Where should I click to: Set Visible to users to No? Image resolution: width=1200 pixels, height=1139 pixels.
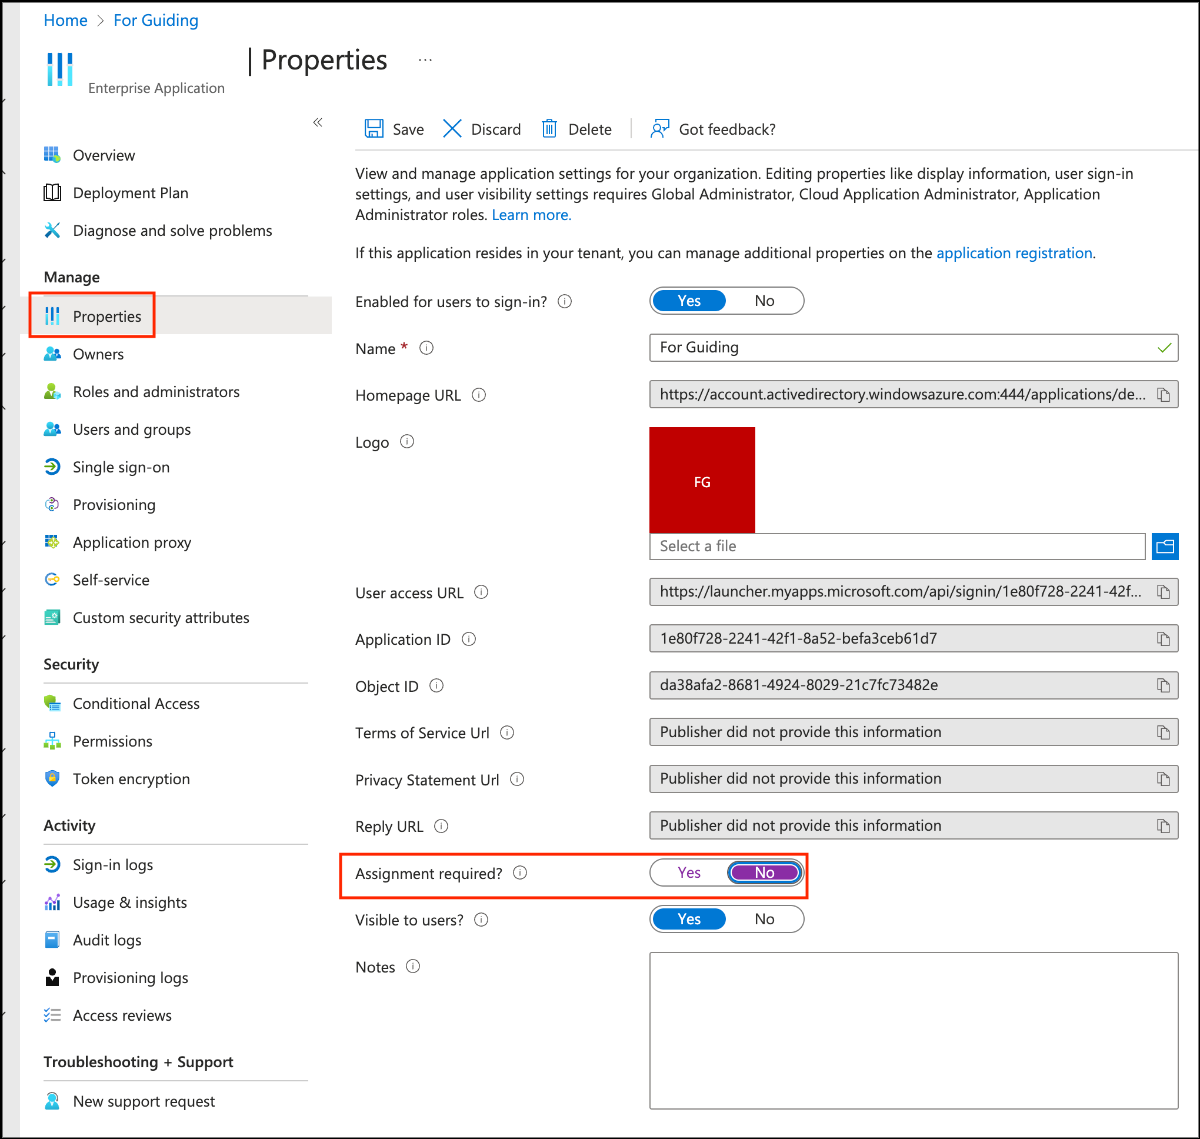click(x=765, y=919)
